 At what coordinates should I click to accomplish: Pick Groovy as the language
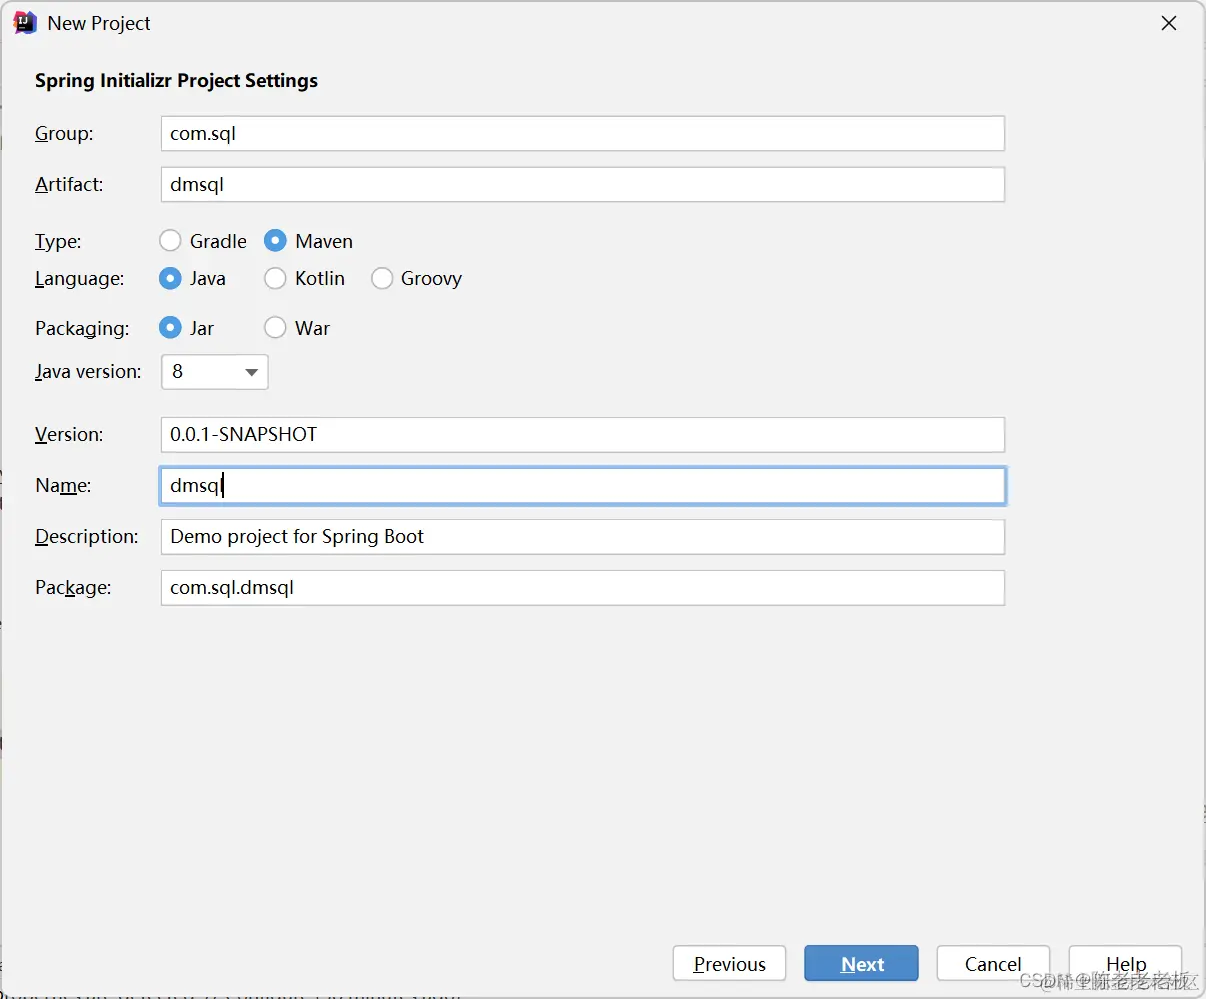pyautogui.click(x=382, y=278)
